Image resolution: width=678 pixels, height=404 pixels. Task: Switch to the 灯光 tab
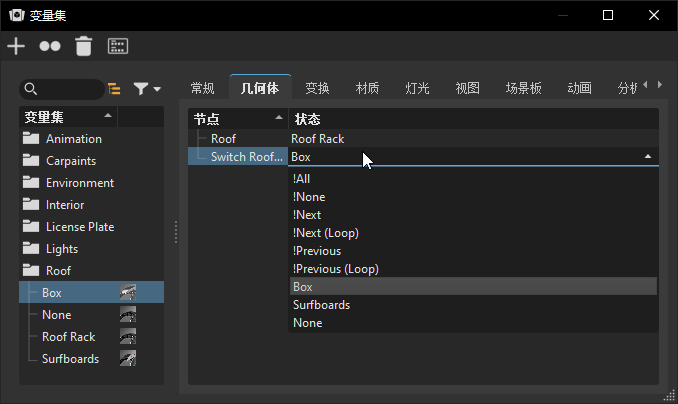417,88
